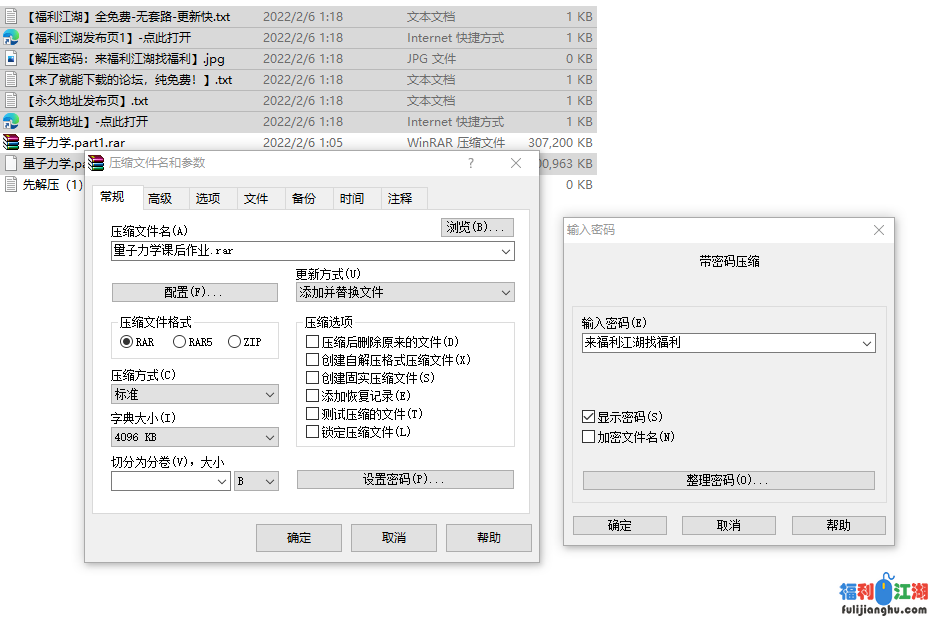Switch to the 高级 tab
939x625 pixels.
pos(160,198)
